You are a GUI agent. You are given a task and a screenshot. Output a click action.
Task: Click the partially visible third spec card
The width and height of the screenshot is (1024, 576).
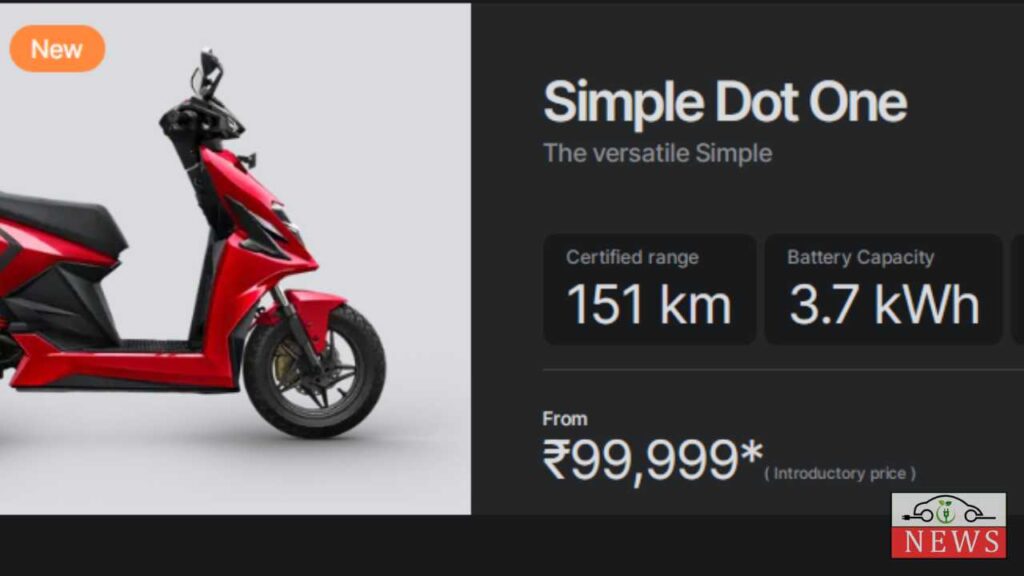click(1017, 289)
